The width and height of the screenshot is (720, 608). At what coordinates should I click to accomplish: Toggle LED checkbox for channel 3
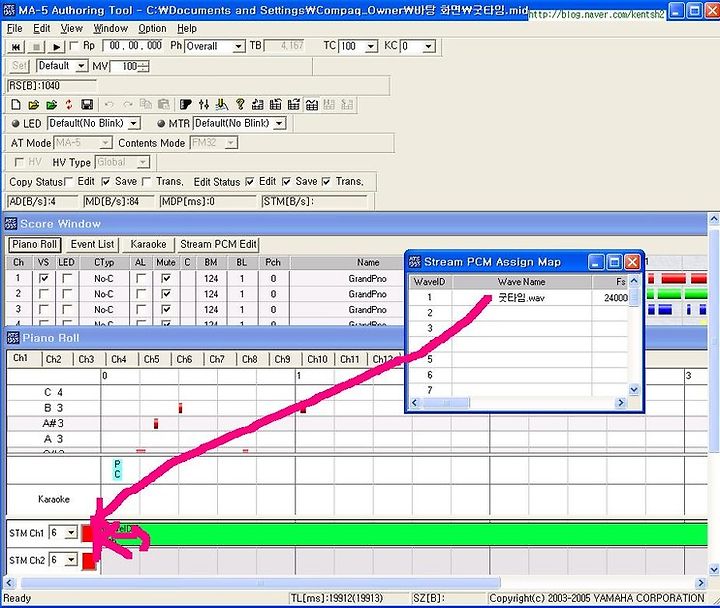67,310
